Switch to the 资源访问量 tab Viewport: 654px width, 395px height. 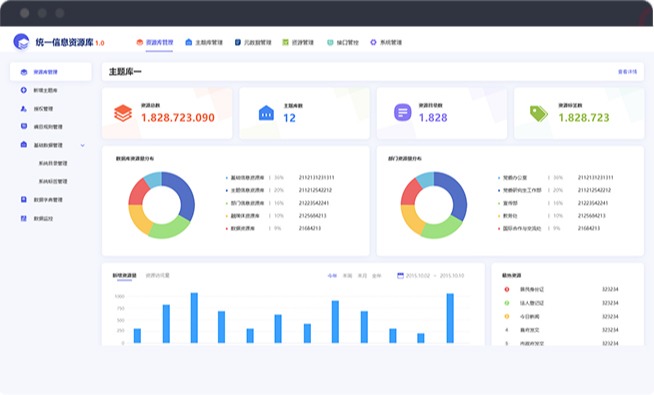coord(158,275)
